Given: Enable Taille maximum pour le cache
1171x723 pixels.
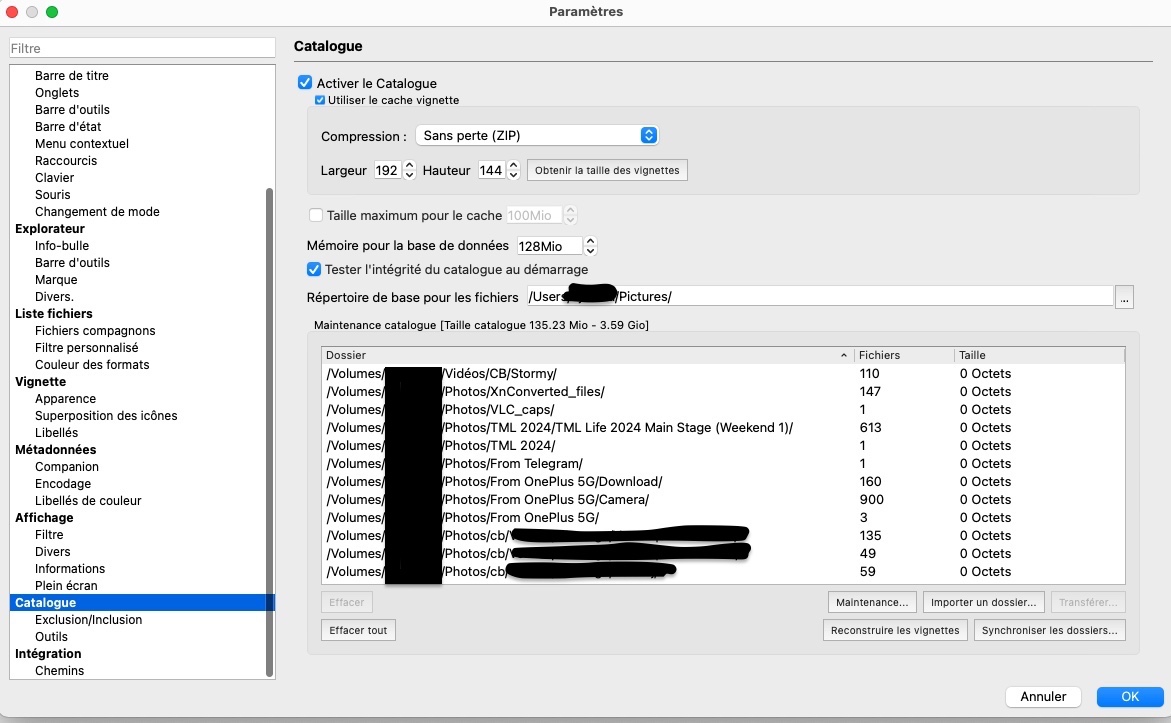Looking at the screenshot, I should (316, 215).
